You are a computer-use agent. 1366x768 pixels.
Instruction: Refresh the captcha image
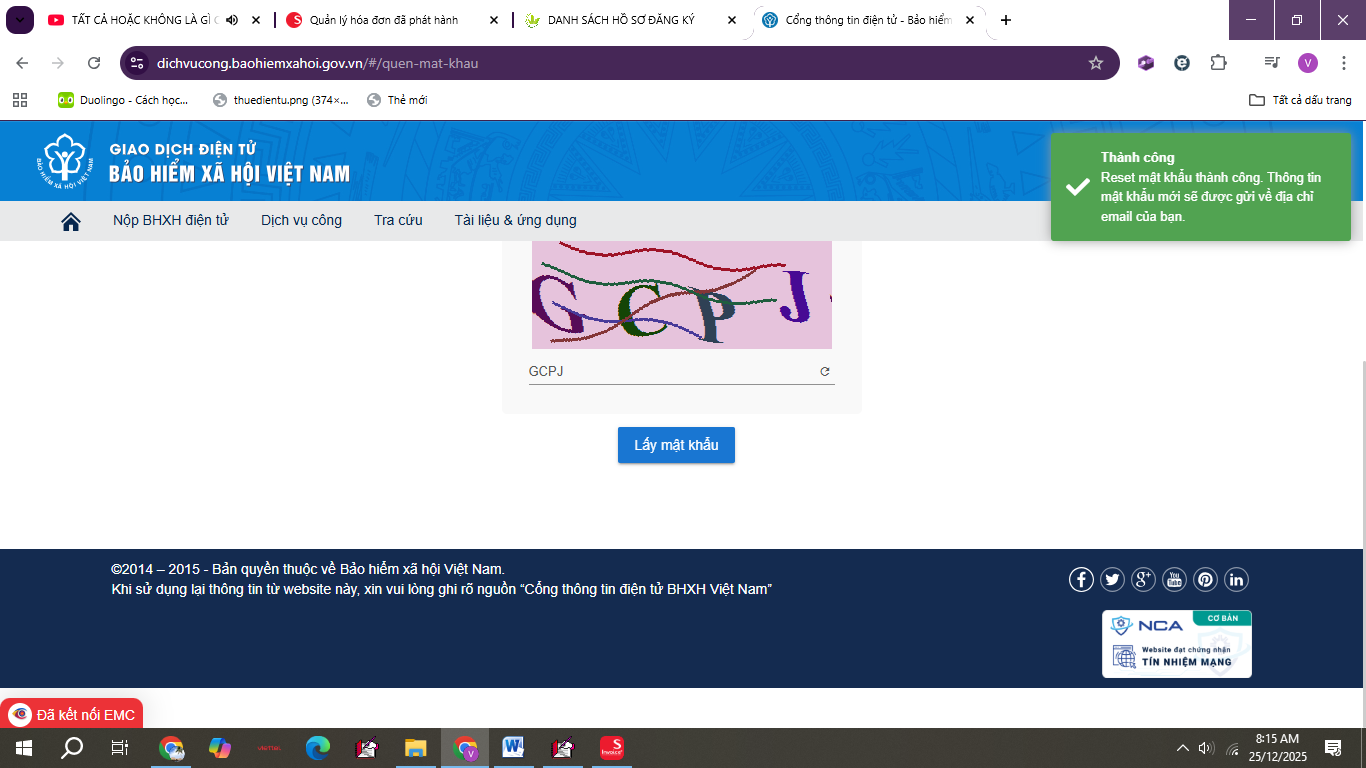point(825,372)
